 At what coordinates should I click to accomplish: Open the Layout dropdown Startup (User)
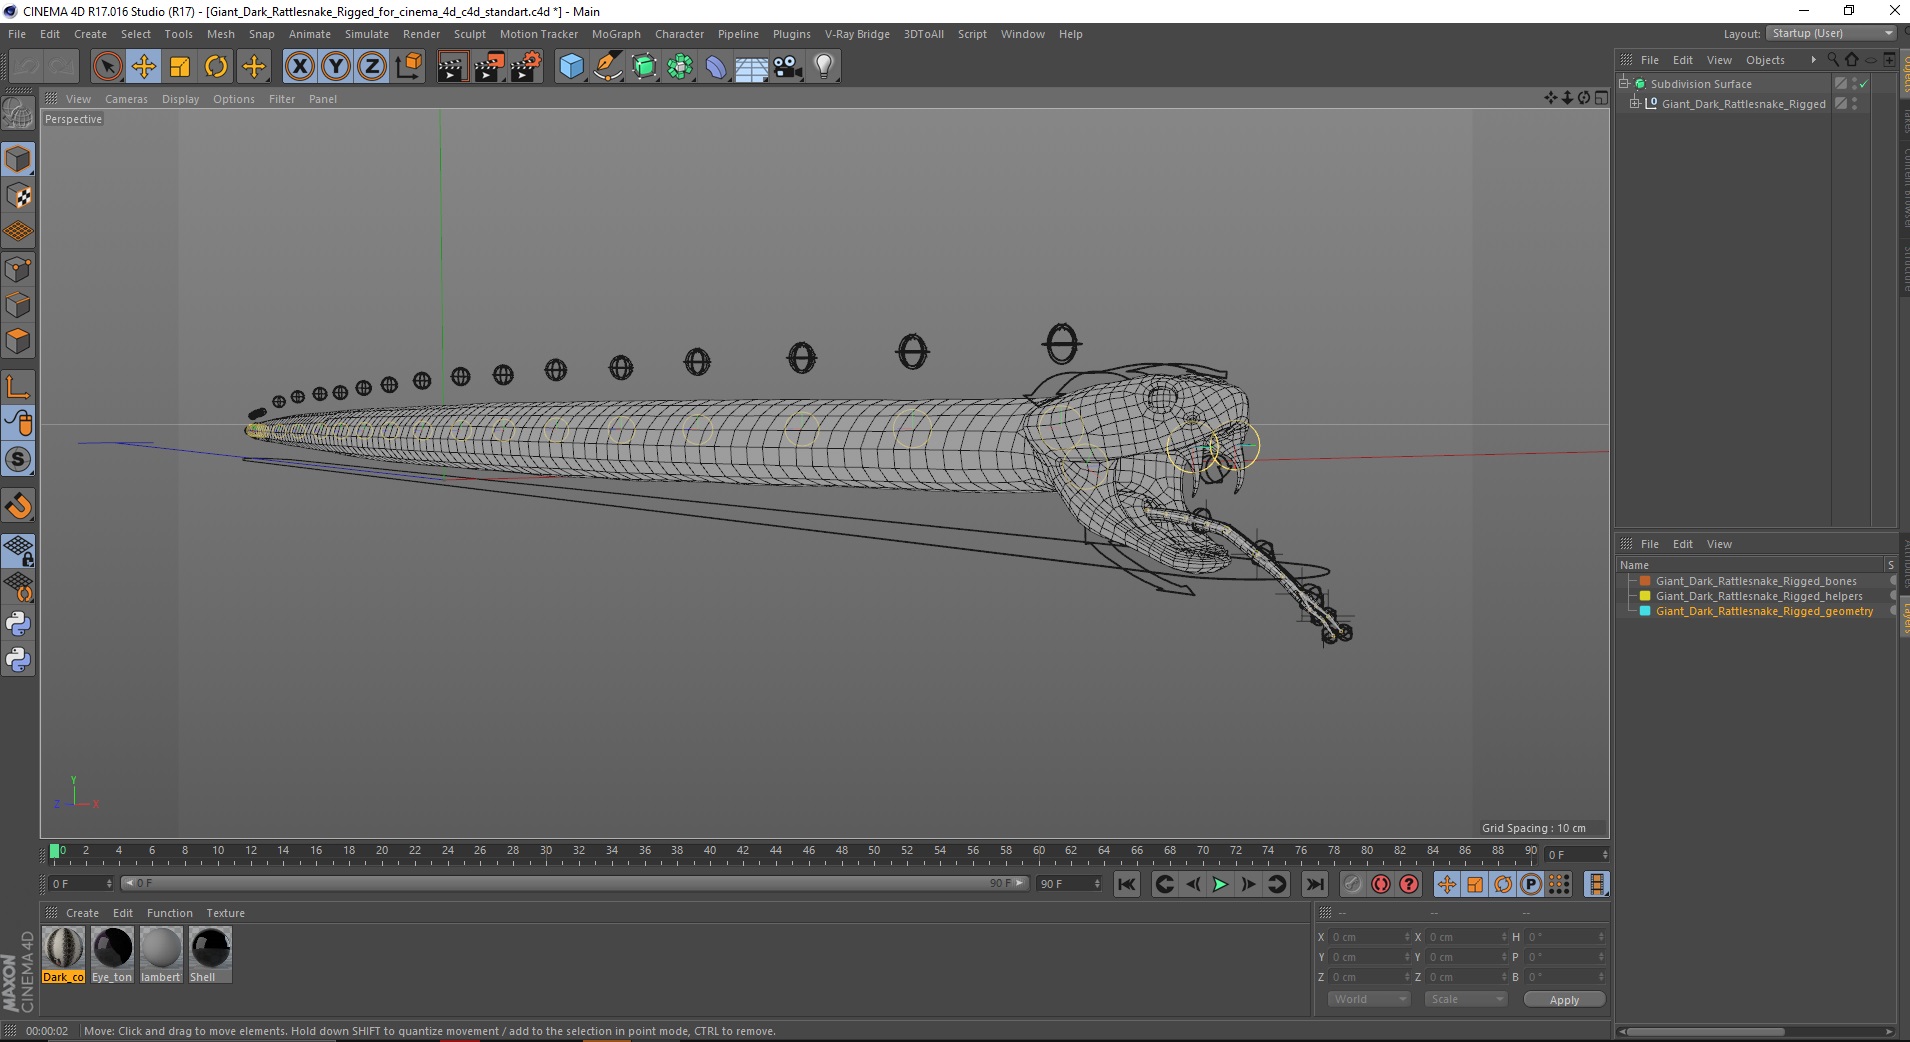click(x=1832, y=33)
